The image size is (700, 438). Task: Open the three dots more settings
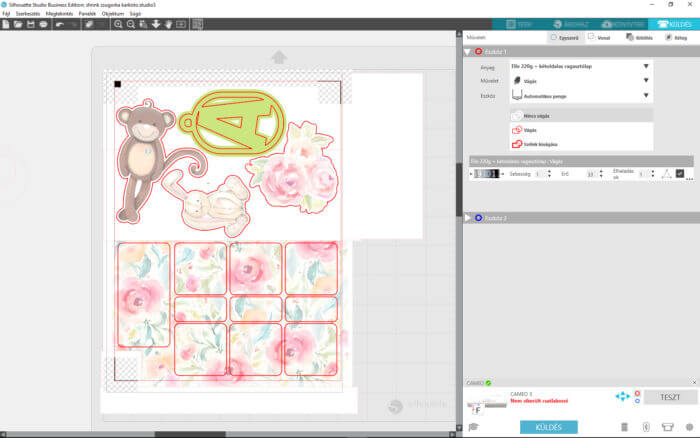click(690, 179)
